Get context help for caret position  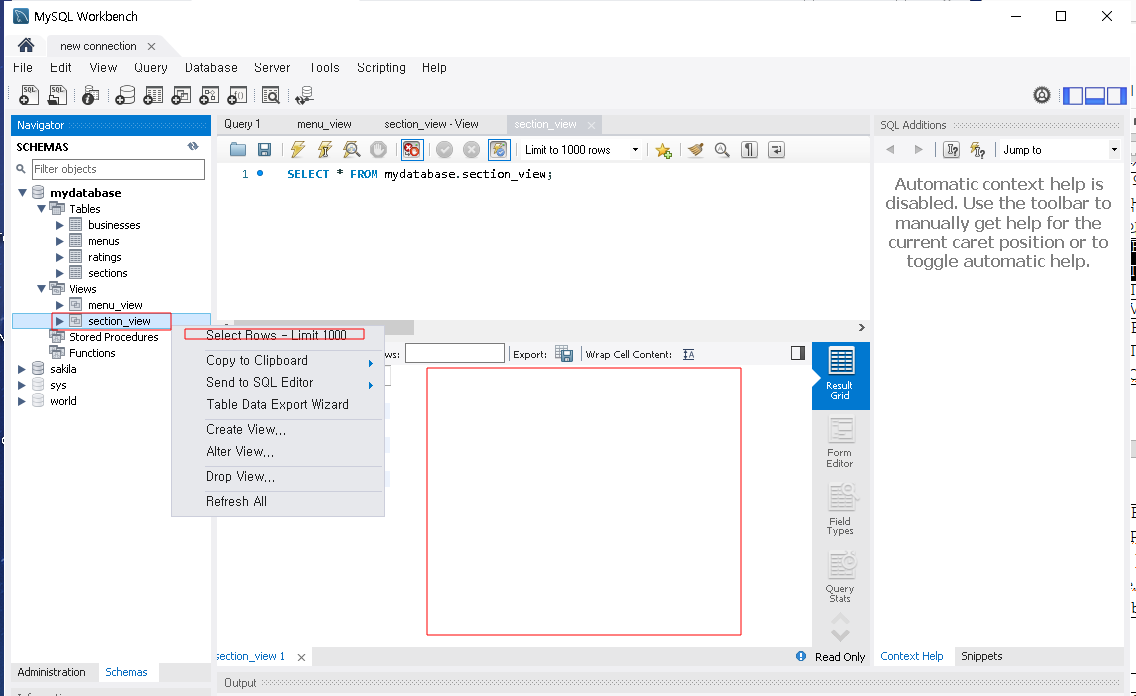(952, 150)
